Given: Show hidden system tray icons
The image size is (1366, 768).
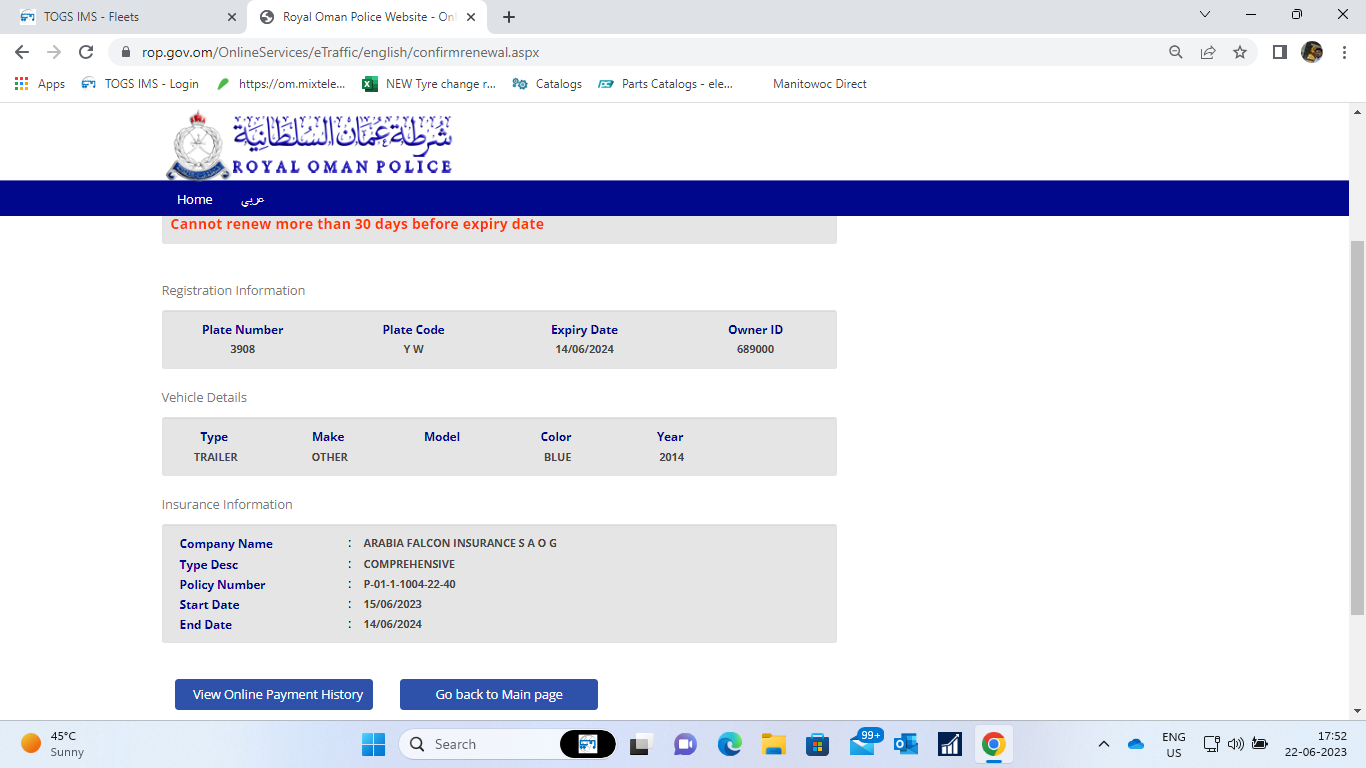Looking at the screenshot, I should (x=1104, y=744).
